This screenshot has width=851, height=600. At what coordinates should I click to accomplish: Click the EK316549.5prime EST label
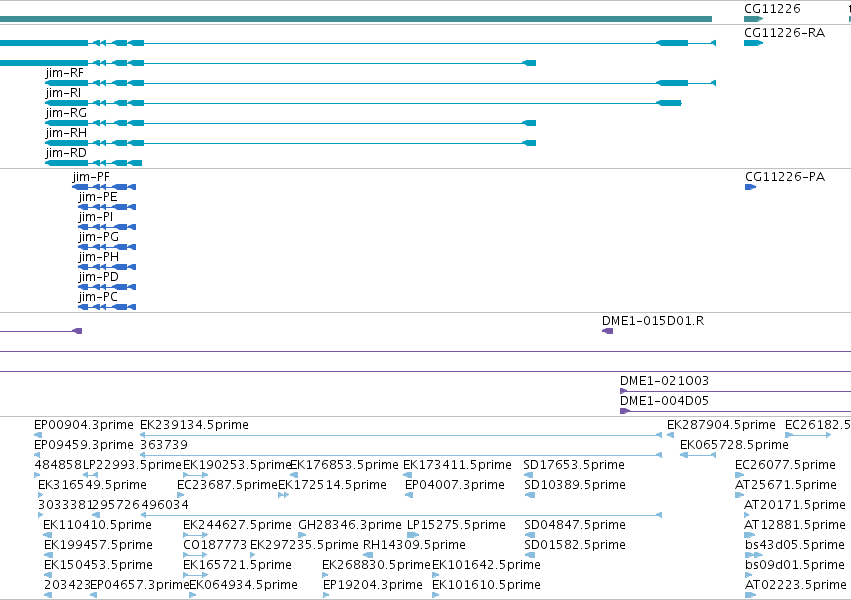[92, 486]
